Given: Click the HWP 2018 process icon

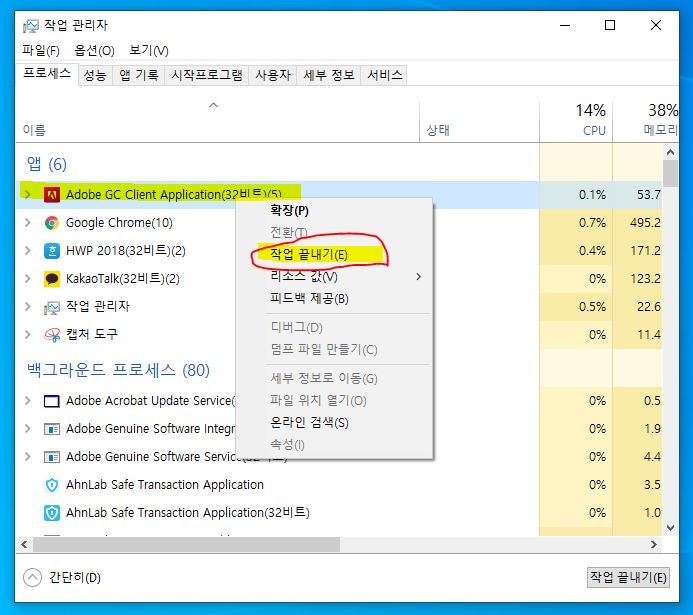Looking at the screenshot, I should click(x=52, y=251).
